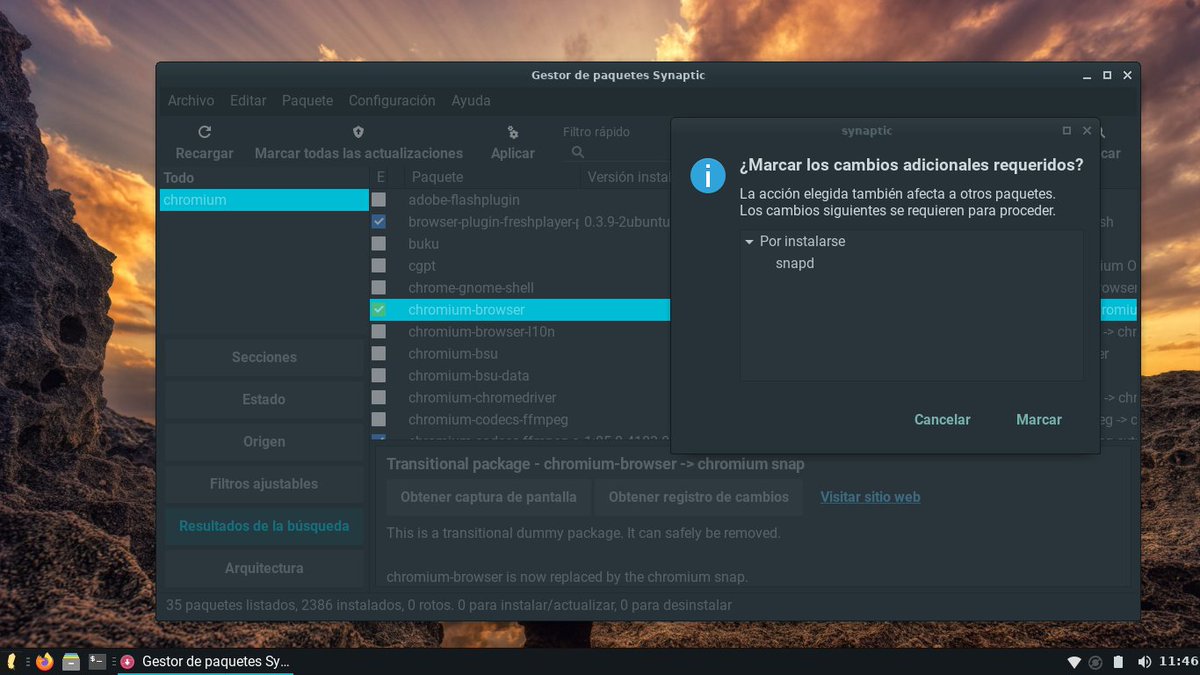1200x675 pixels.
Task: Click the Synaptic icon in the taskbar
Action: [127, 662]
